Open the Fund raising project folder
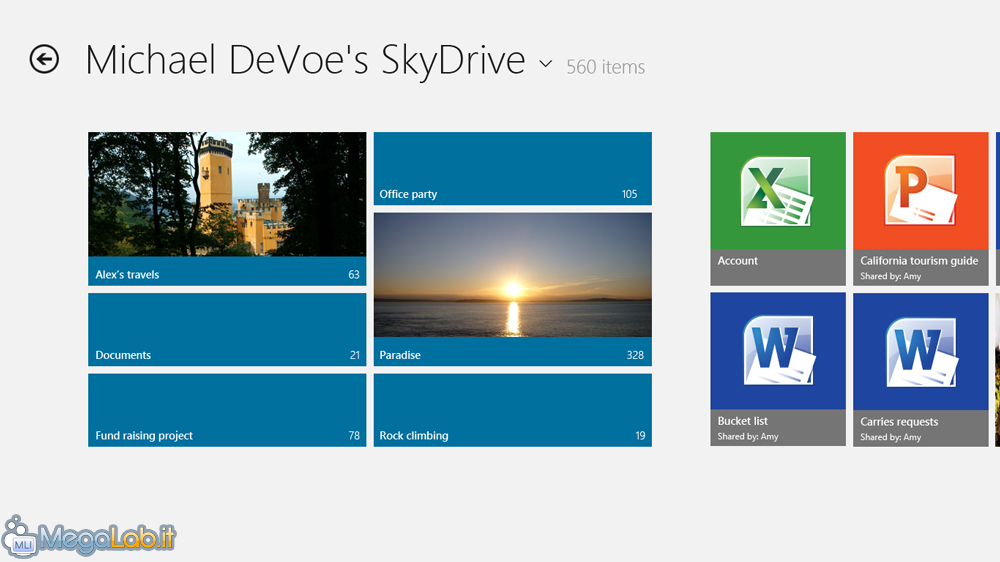 [x=227, y=410]
